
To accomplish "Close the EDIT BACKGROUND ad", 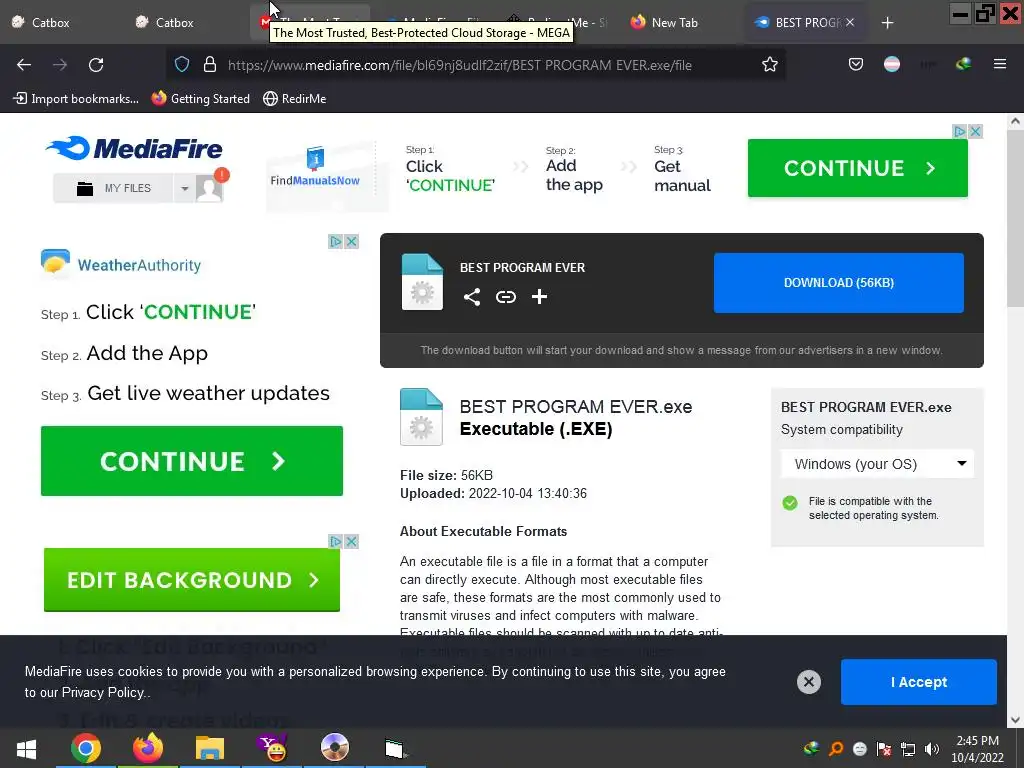I will click(x=352, y=541).
